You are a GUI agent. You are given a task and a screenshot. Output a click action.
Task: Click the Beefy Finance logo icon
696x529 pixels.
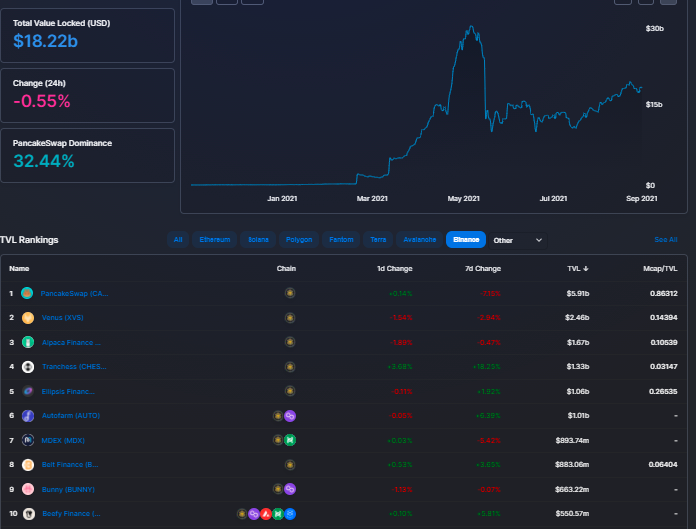point(29,514)
